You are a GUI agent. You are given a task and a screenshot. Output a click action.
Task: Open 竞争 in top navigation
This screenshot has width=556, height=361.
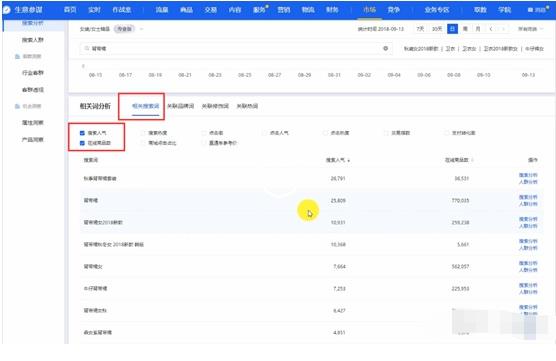tap(393, 10)
